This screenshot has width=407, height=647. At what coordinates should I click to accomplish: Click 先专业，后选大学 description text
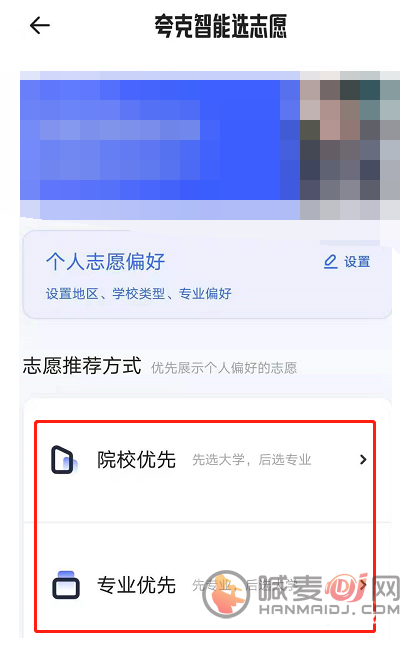pos(244,585)
